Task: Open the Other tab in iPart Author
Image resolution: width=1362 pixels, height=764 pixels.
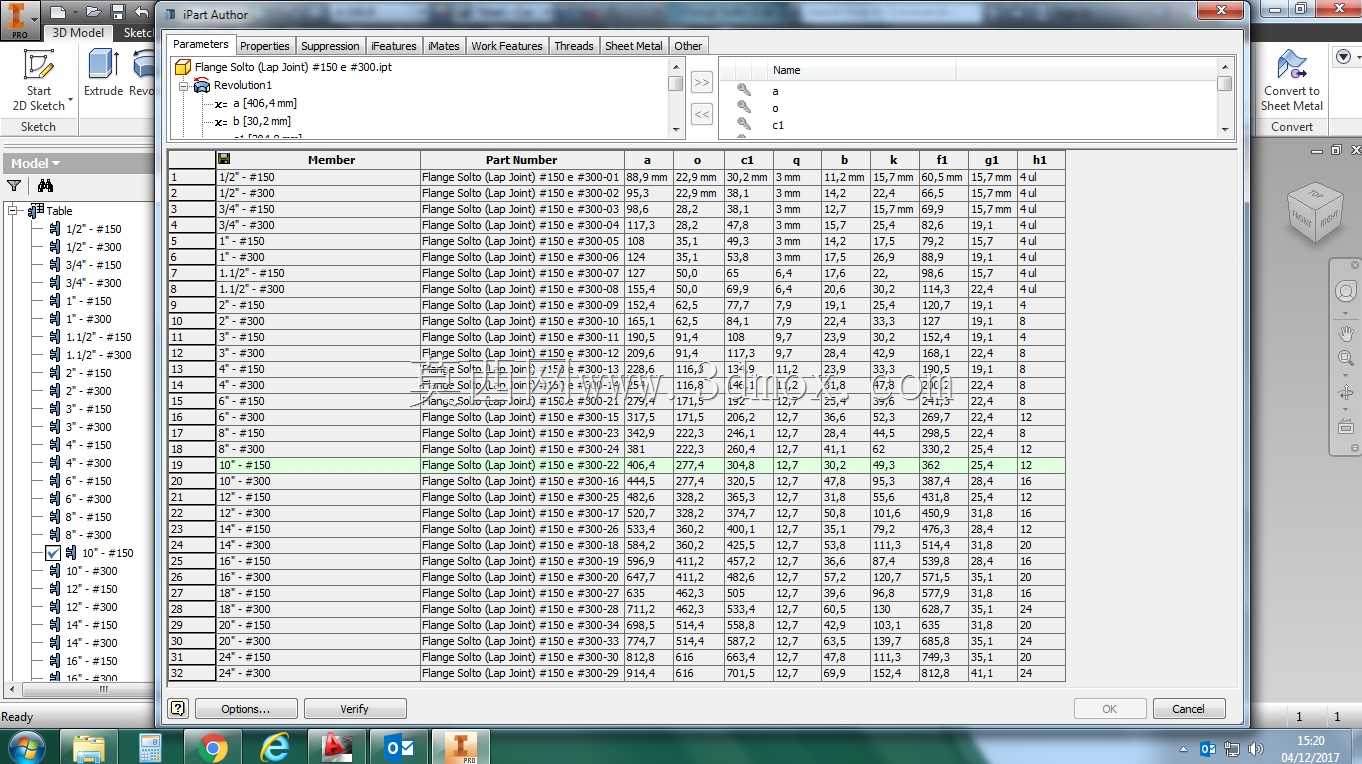Action: (688, 46)
